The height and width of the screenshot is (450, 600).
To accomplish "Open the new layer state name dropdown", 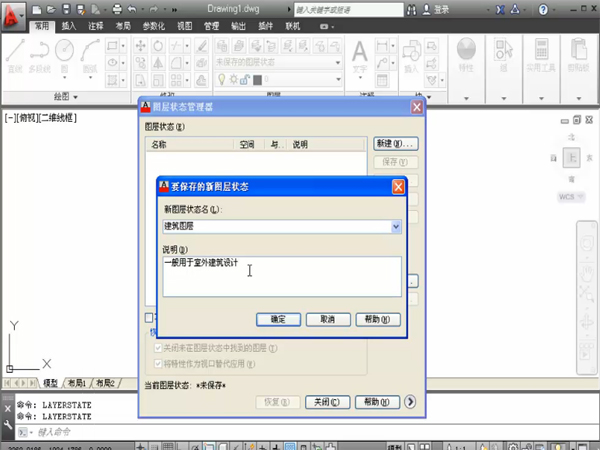I will [396, 227].
